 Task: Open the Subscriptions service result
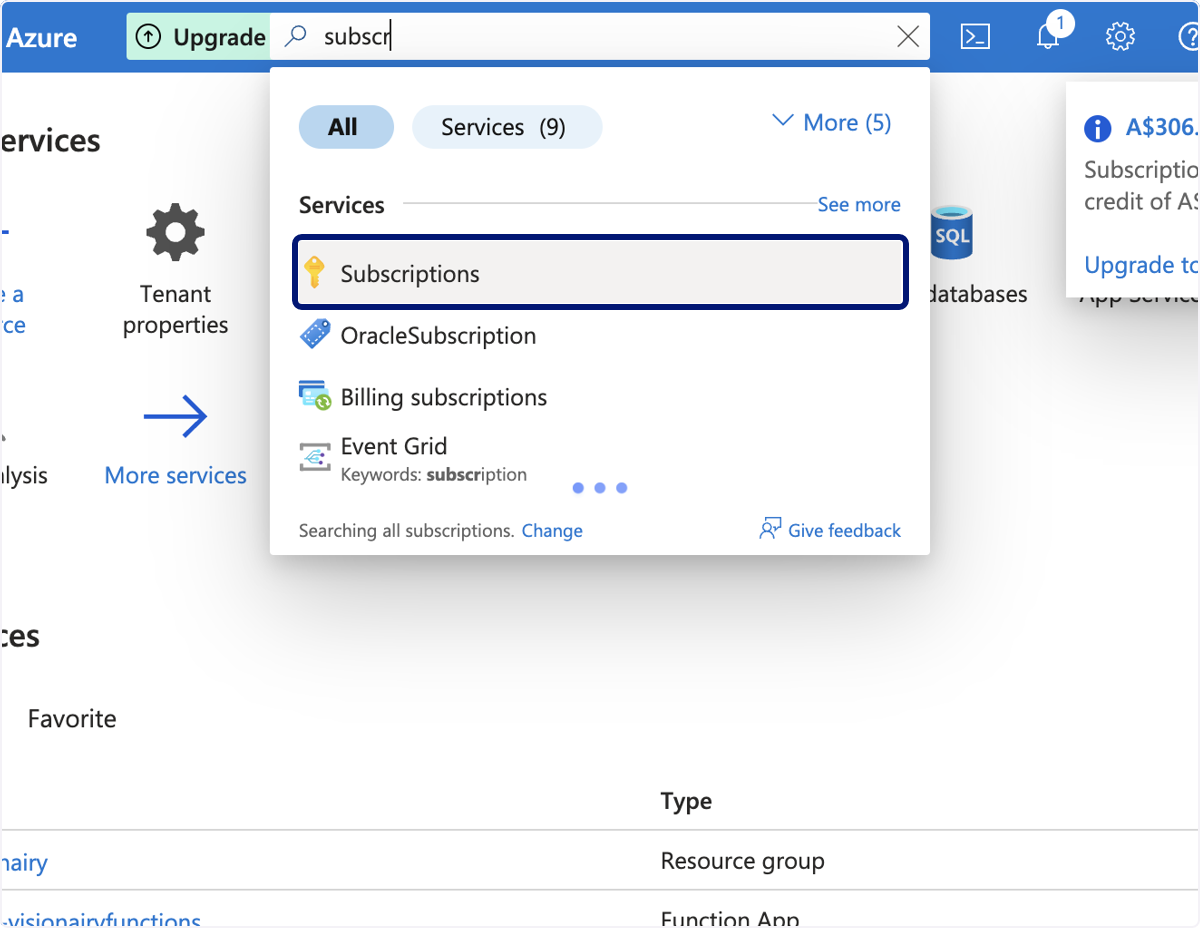click(x=600, y=273)
